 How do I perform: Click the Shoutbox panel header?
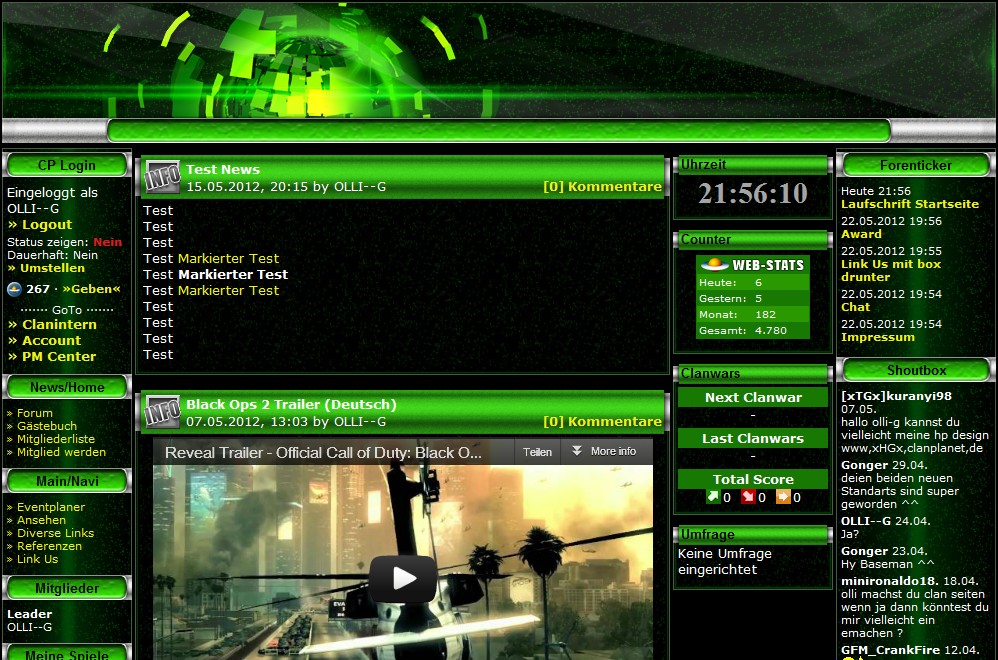coord(916,370)
